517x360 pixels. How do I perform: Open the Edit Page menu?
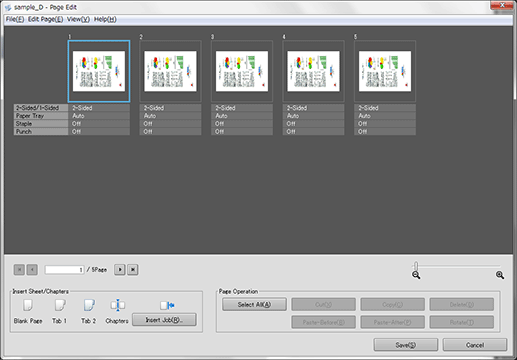45,19
